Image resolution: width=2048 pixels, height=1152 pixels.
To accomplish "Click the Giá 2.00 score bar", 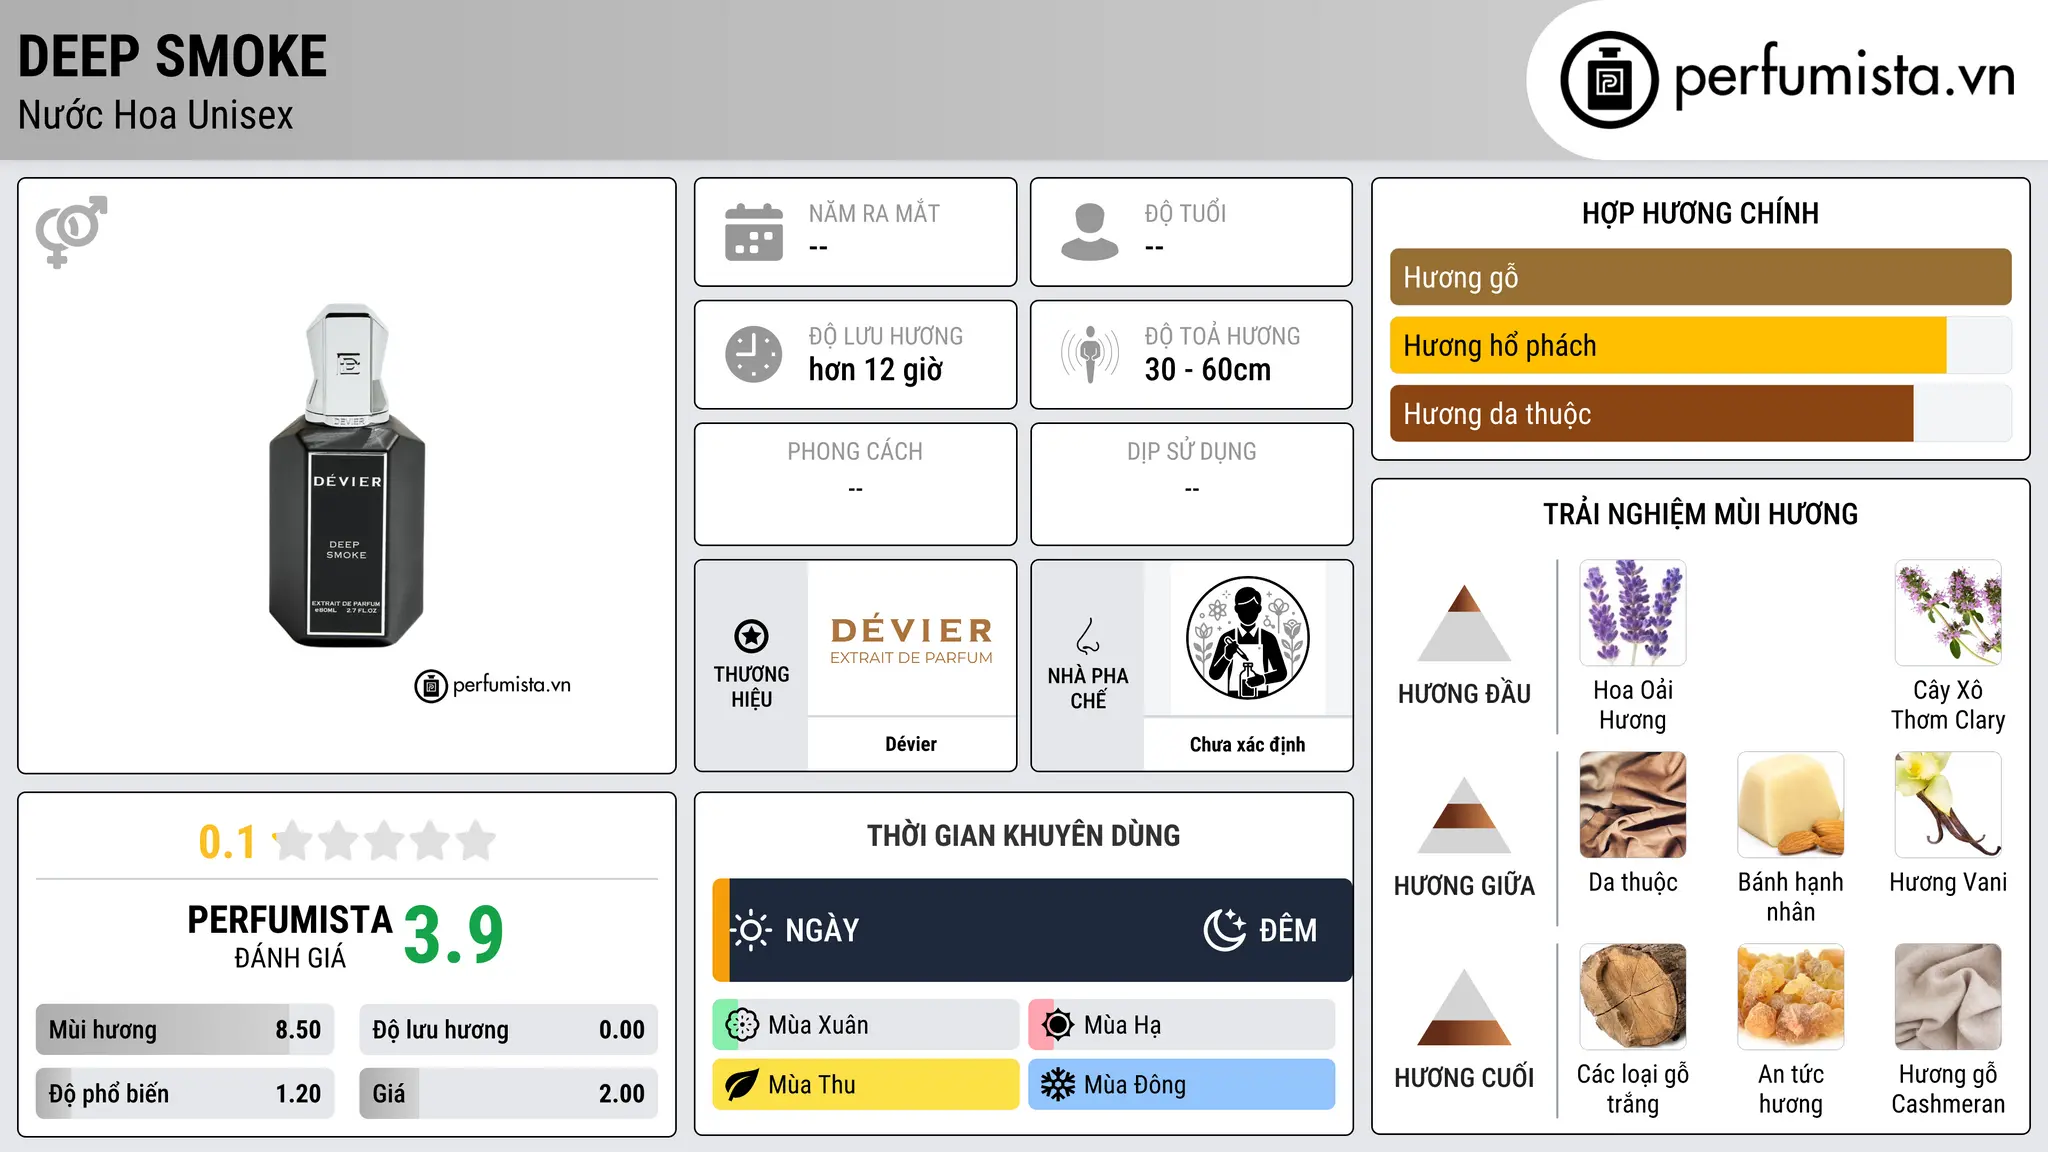I will coord(509,1094).
